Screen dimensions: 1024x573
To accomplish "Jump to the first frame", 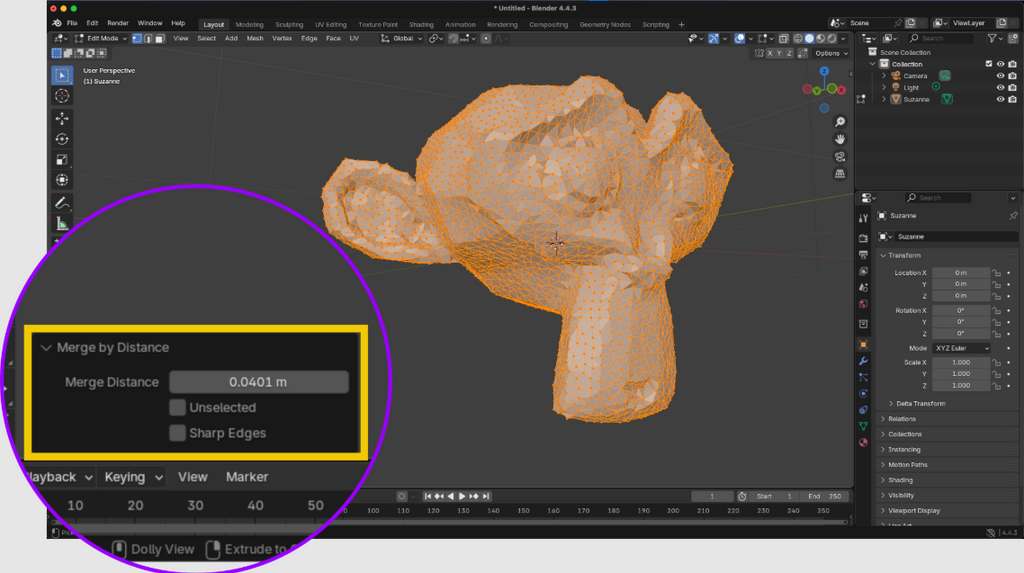I will pyautogui.click(x=428, y=497).
